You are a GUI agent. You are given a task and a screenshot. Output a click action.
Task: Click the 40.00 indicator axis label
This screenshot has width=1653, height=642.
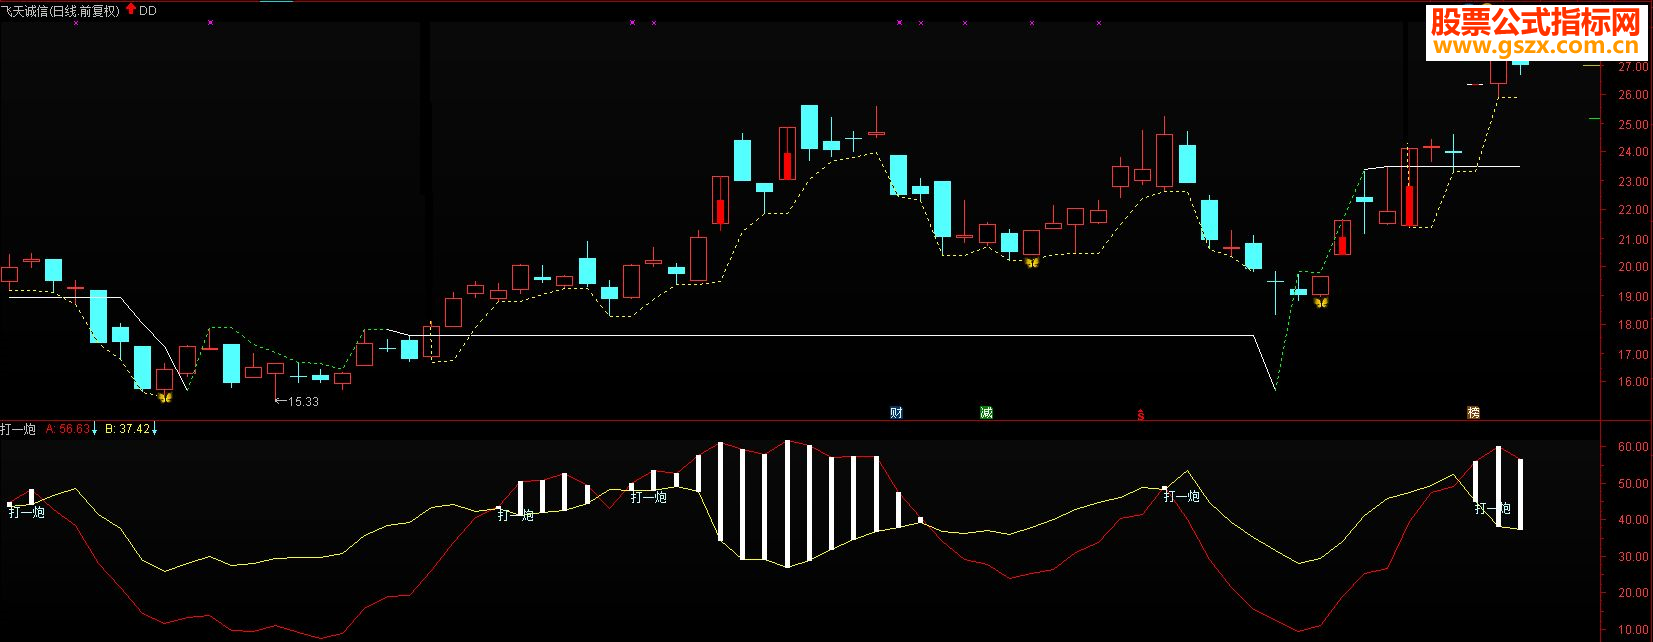[x=1633, y=520]
